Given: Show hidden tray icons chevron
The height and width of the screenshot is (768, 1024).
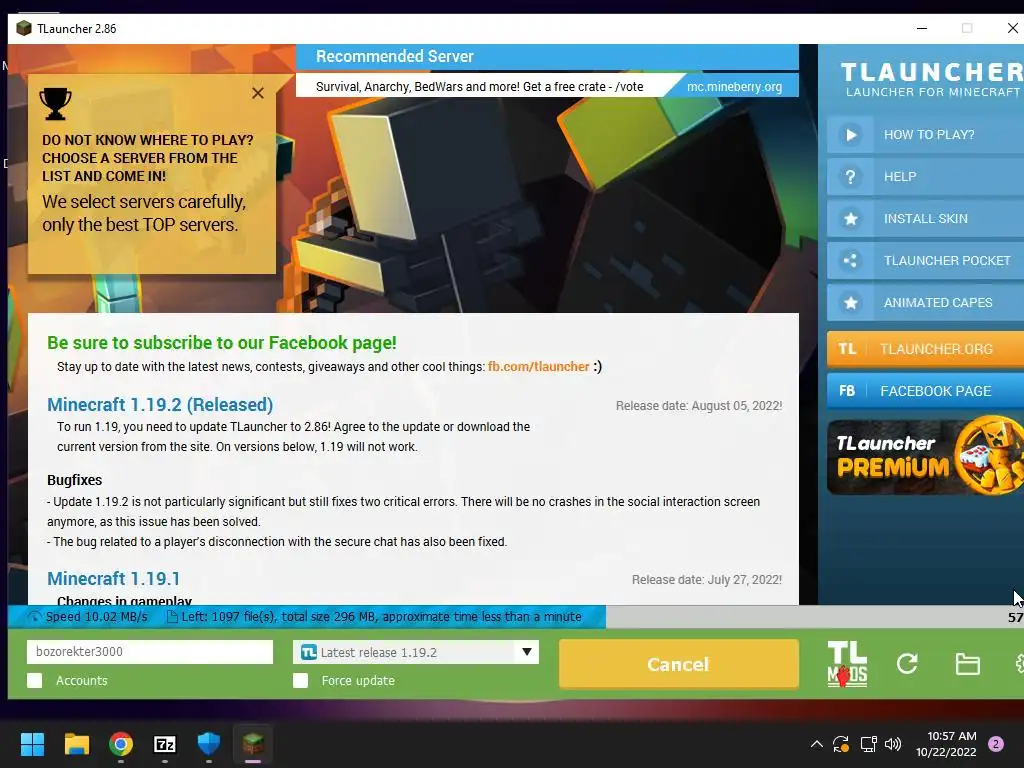Looking at the screenshot, I should coord(816,744).
